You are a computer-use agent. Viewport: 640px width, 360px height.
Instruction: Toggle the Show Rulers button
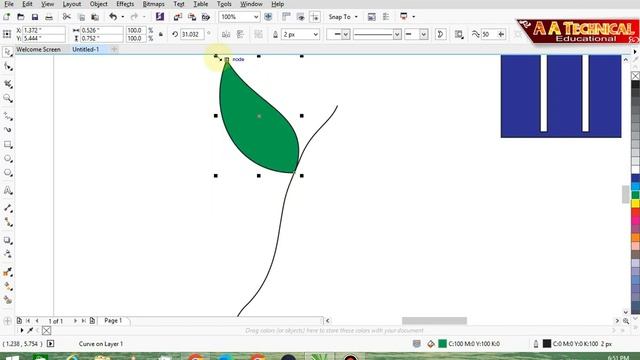[286, 17]
